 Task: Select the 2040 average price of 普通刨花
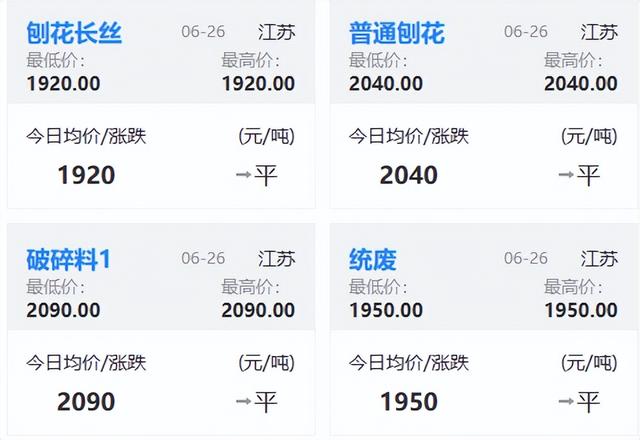[x=408, y=175]
